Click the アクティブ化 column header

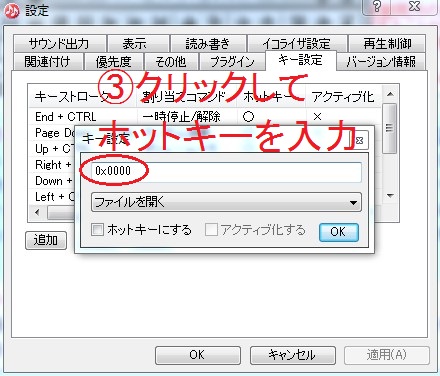[343, 97]
